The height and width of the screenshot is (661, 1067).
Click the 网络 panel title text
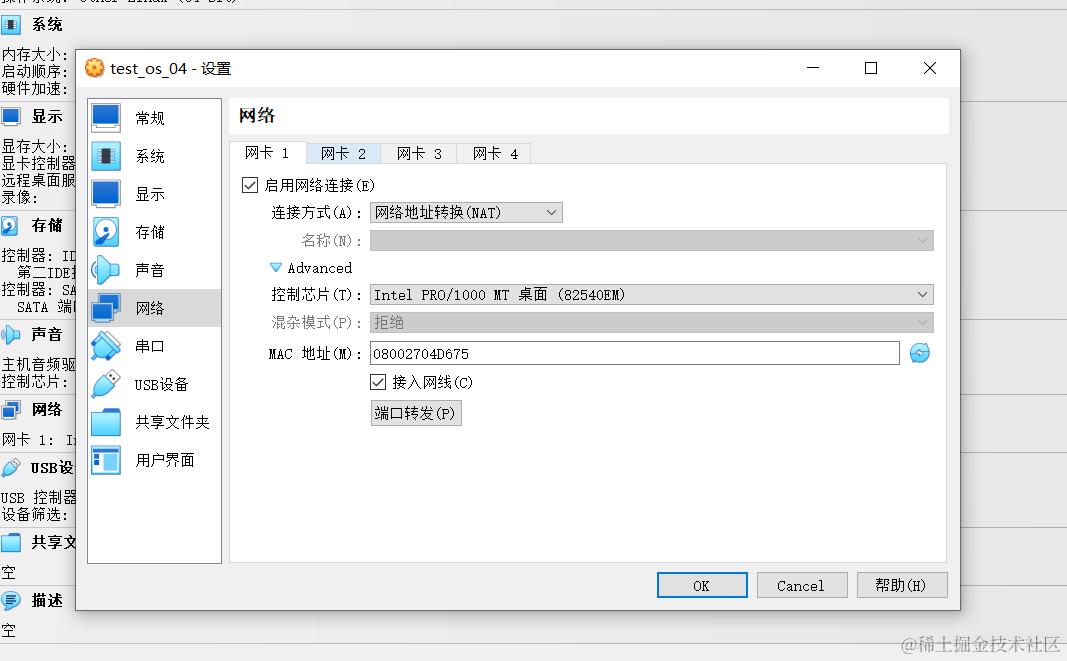click(x=257, y=116)
